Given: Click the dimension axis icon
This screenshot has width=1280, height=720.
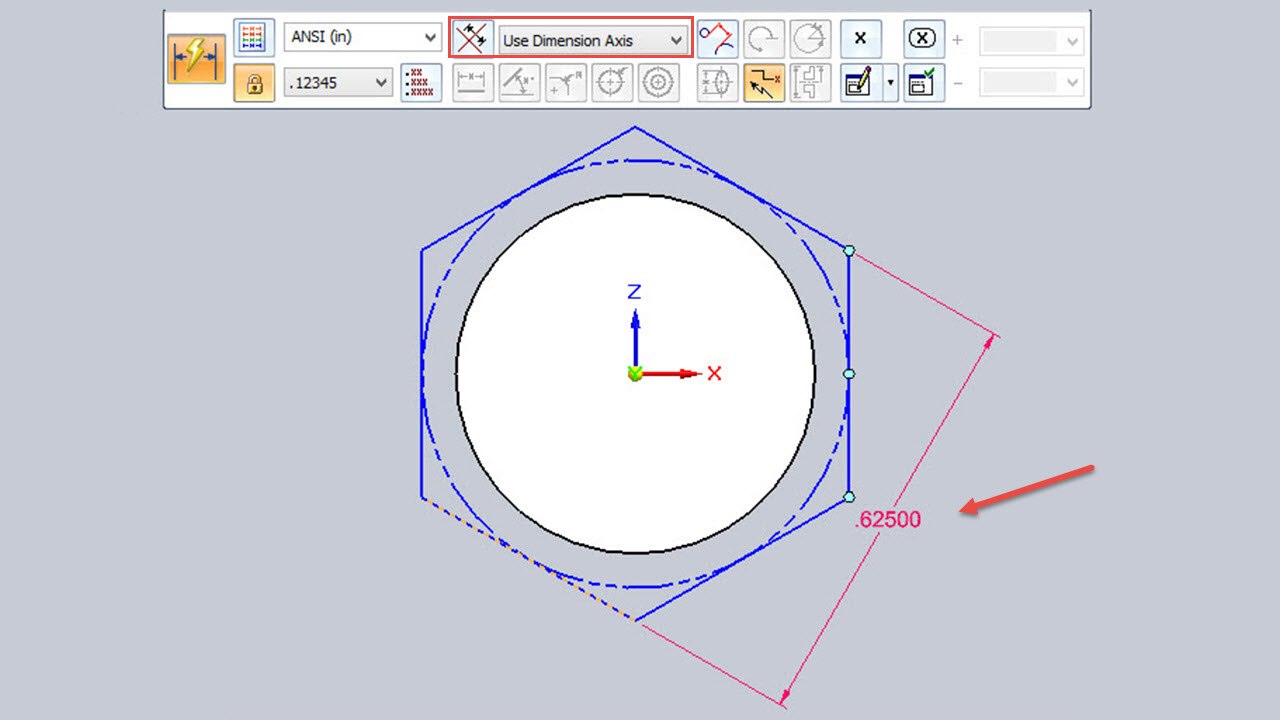Looking at the screenshot, I should (x=472, y=40).
